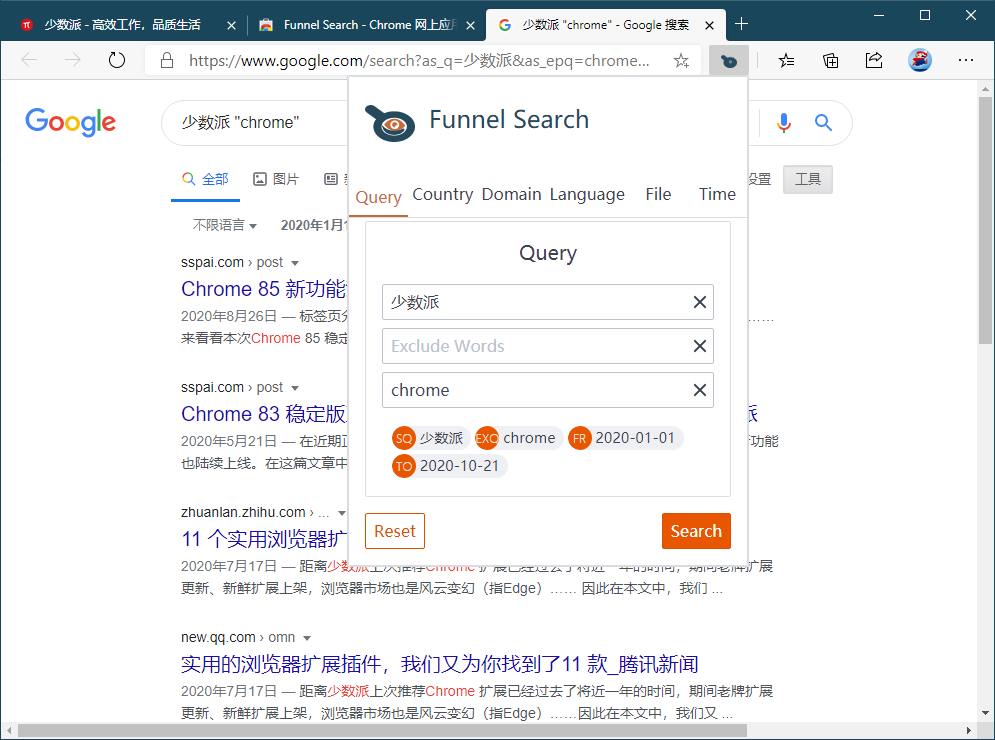
Task: Select the 图片 images tab on Google
Action: pos(276,180)
